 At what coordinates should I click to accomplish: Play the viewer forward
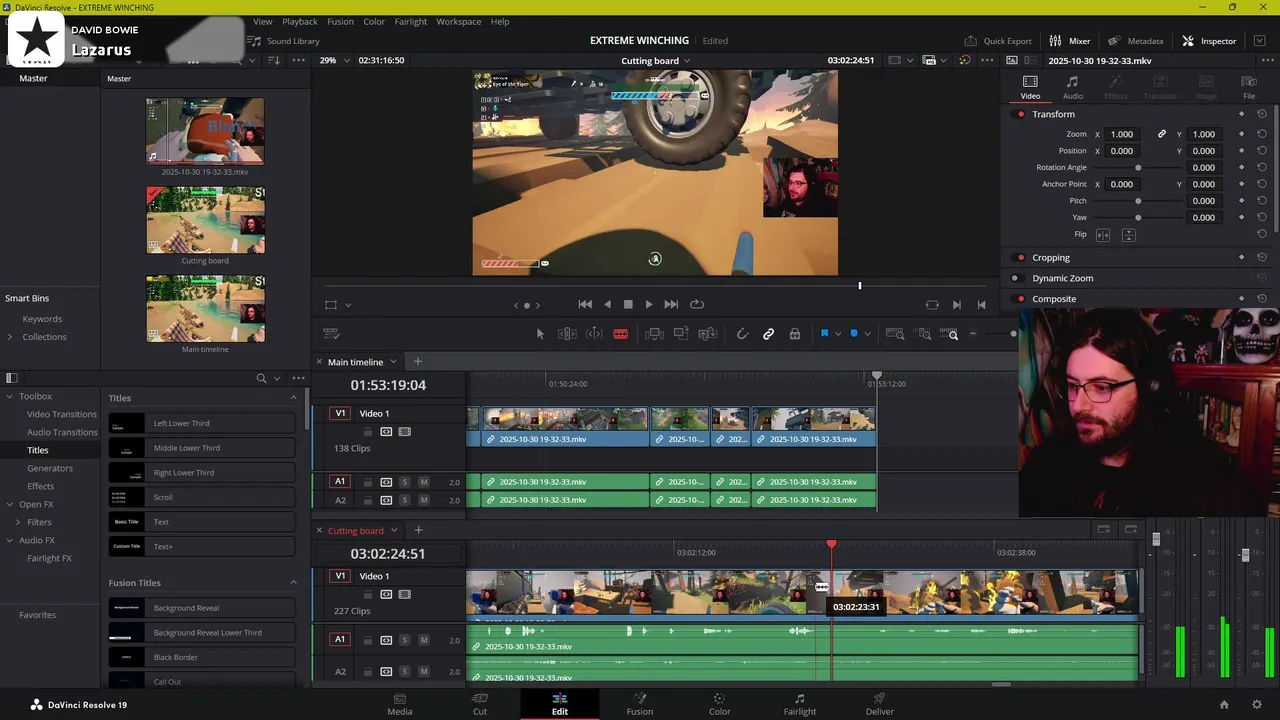tap(648, 304)
